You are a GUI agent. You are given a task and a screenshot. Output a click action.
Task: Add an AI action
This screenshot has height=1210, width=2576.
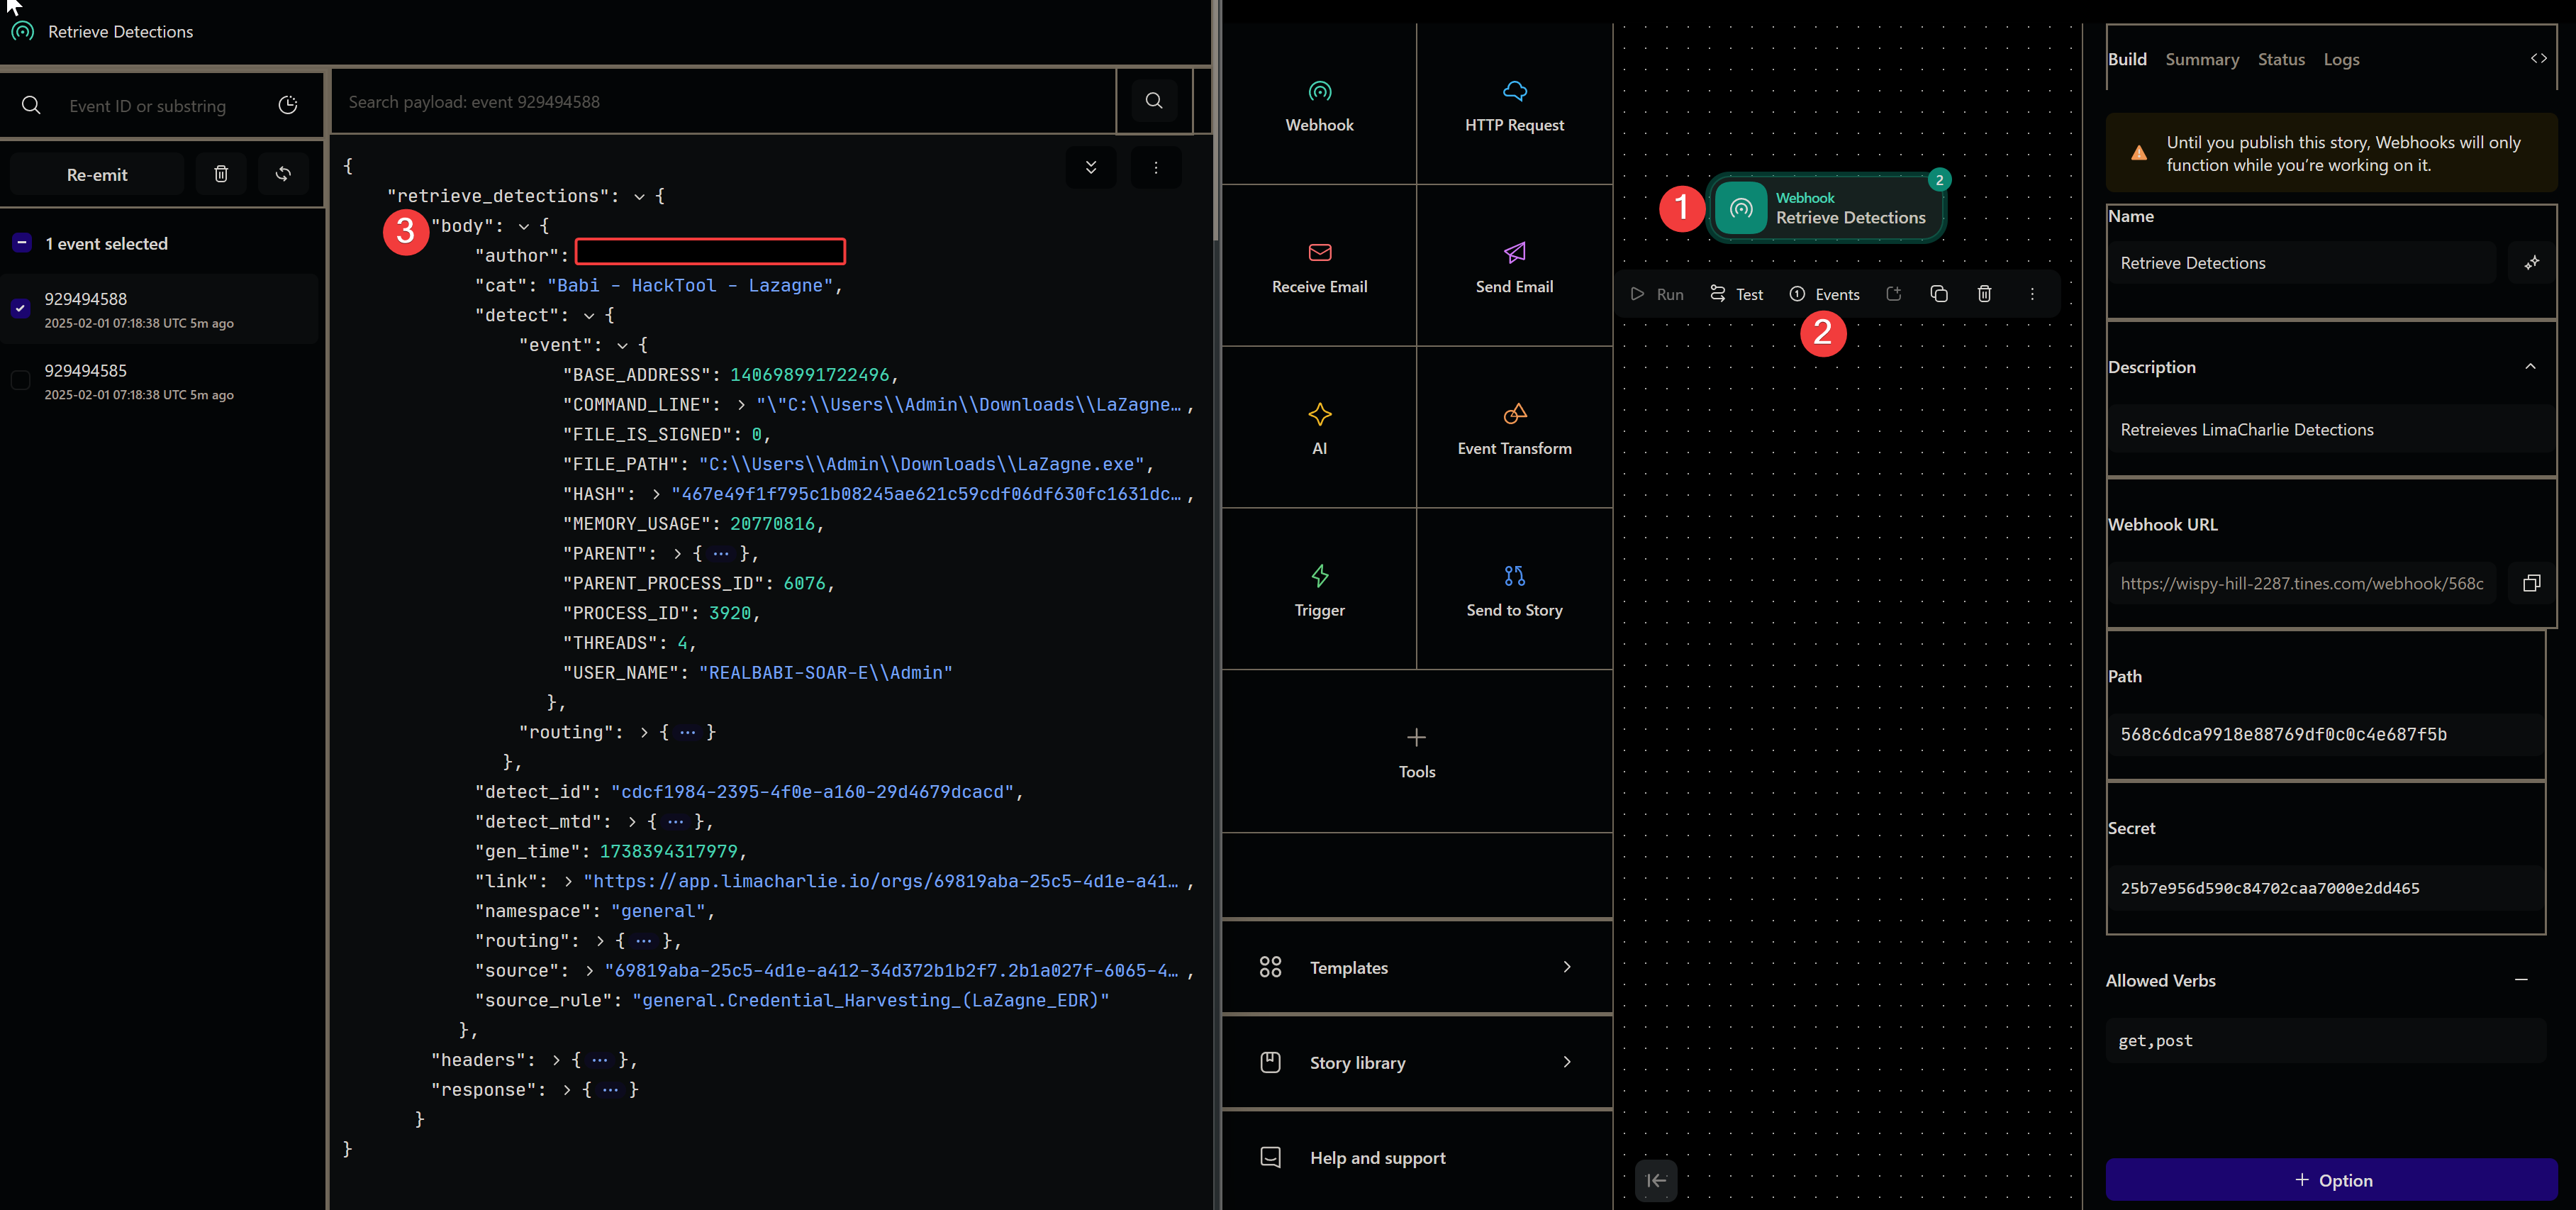click(1319, 428)
